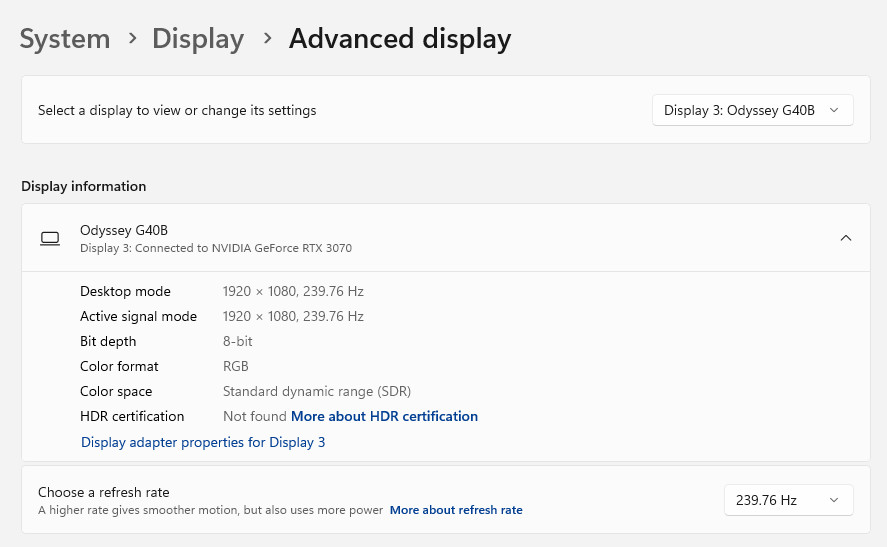Click the monitor icon beside Odyssey G40B

click(x=50, y=238)
